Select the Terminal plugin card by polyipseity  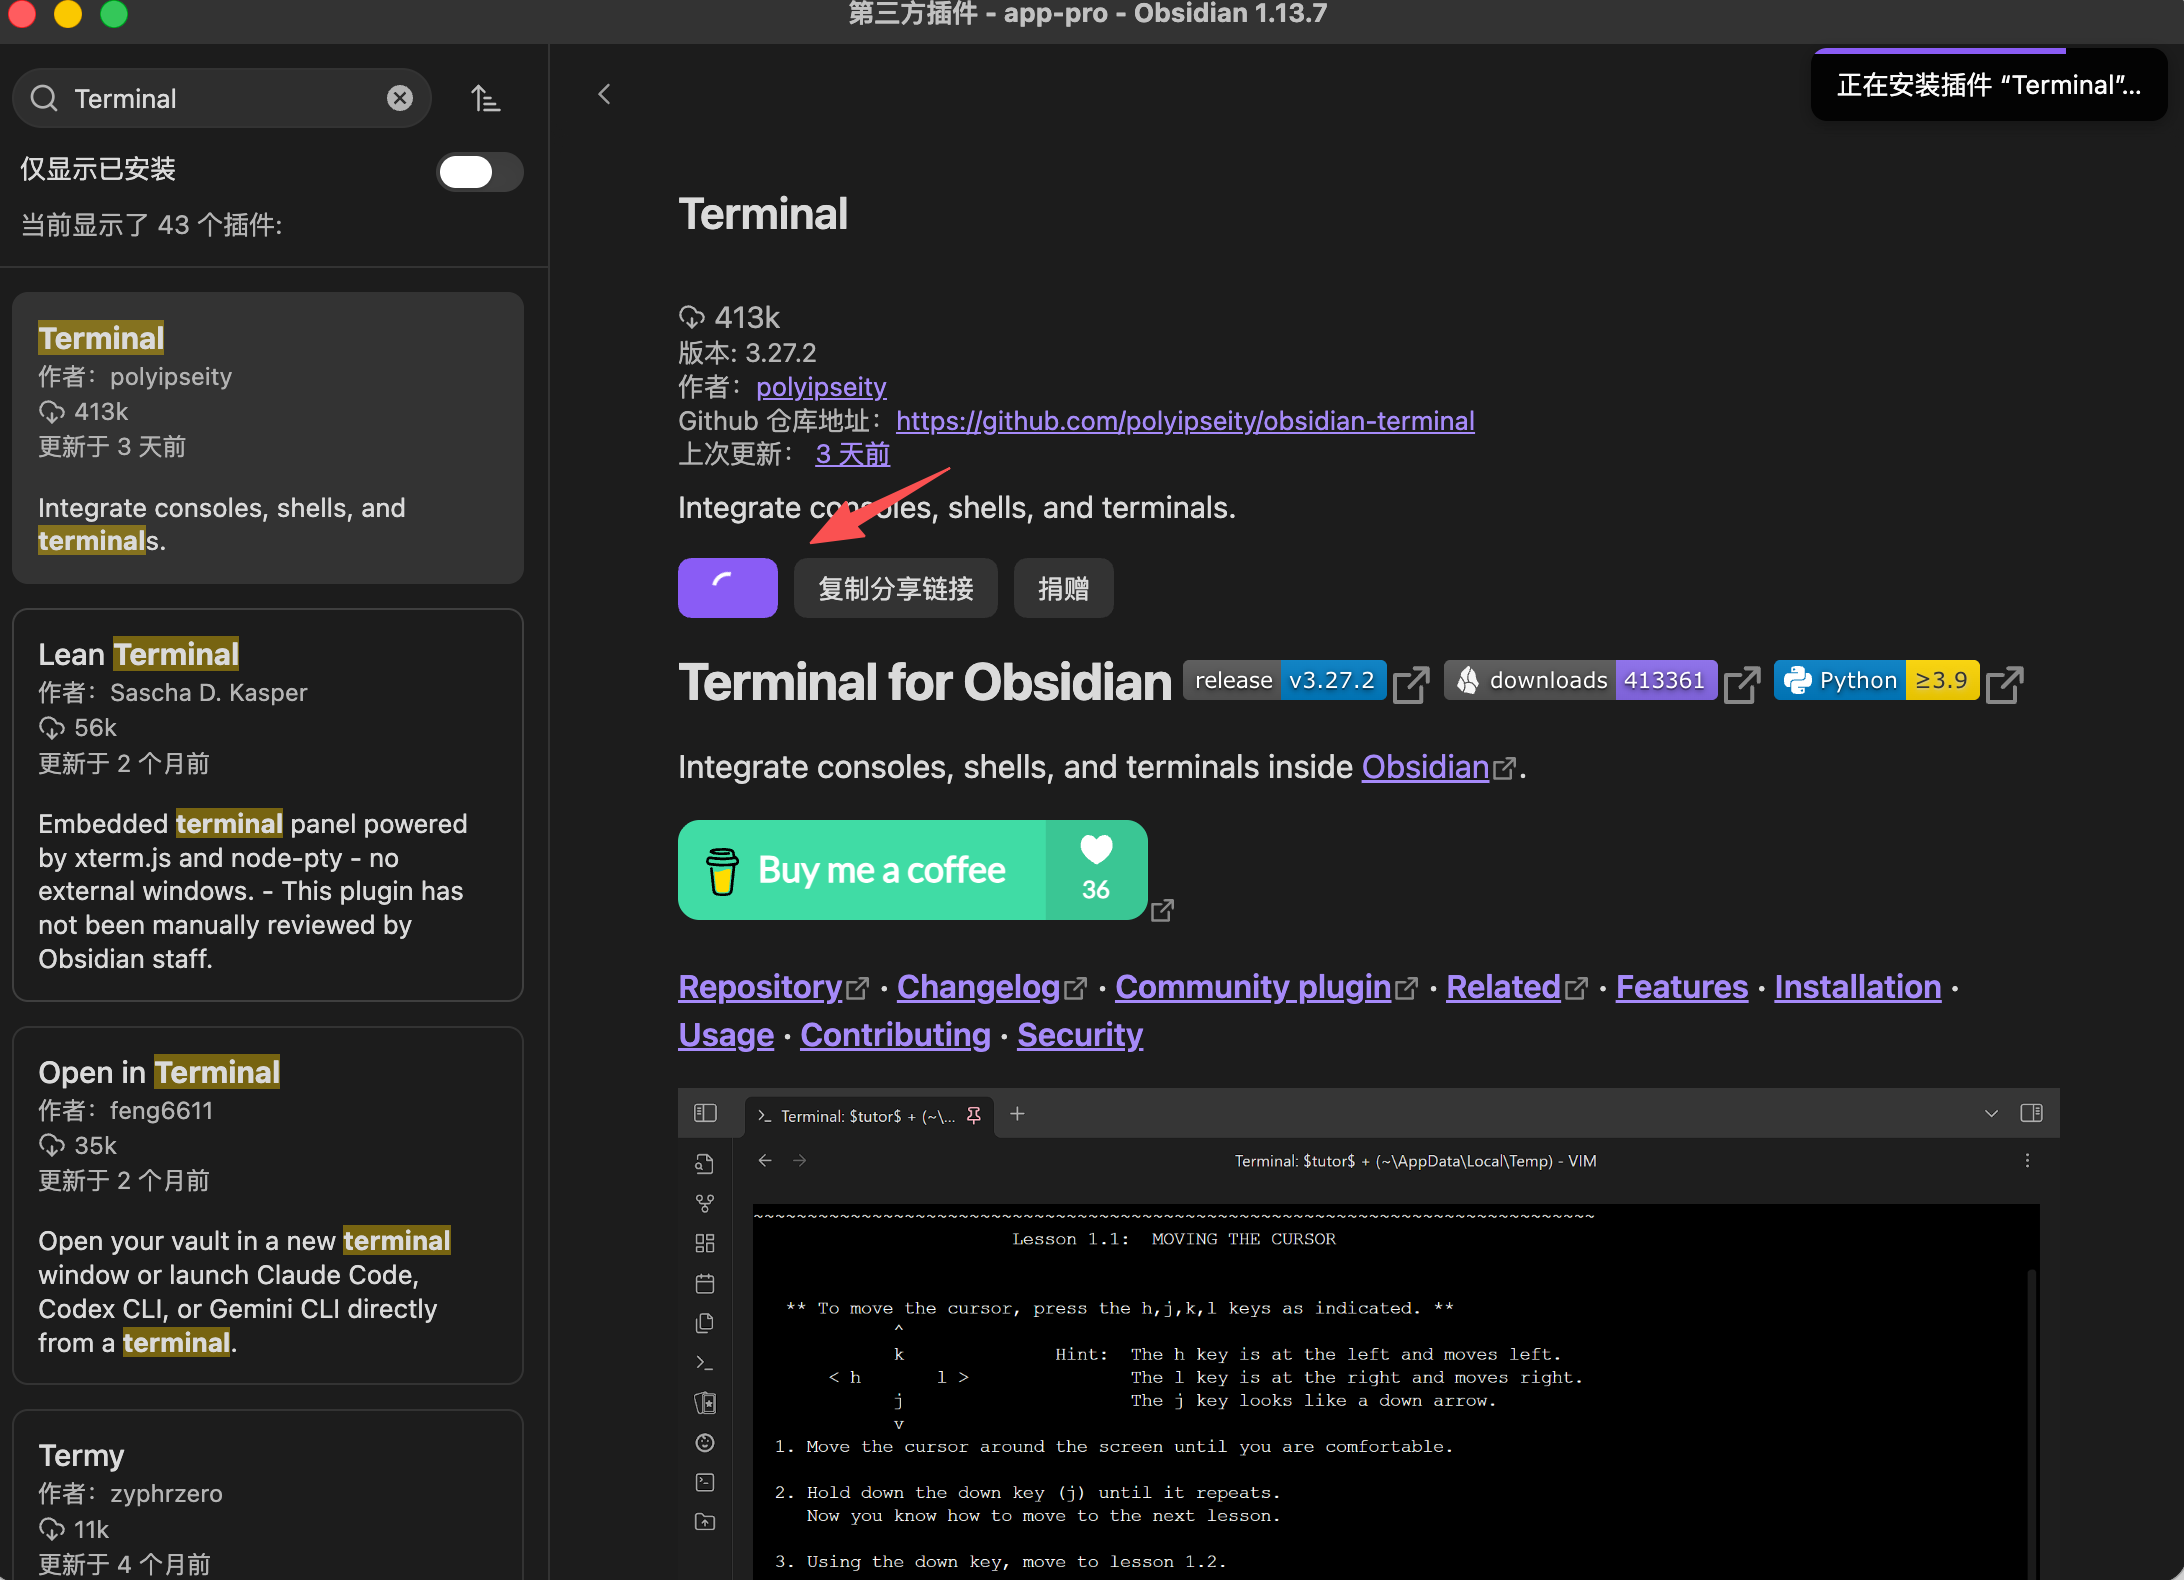pos(268,438)
